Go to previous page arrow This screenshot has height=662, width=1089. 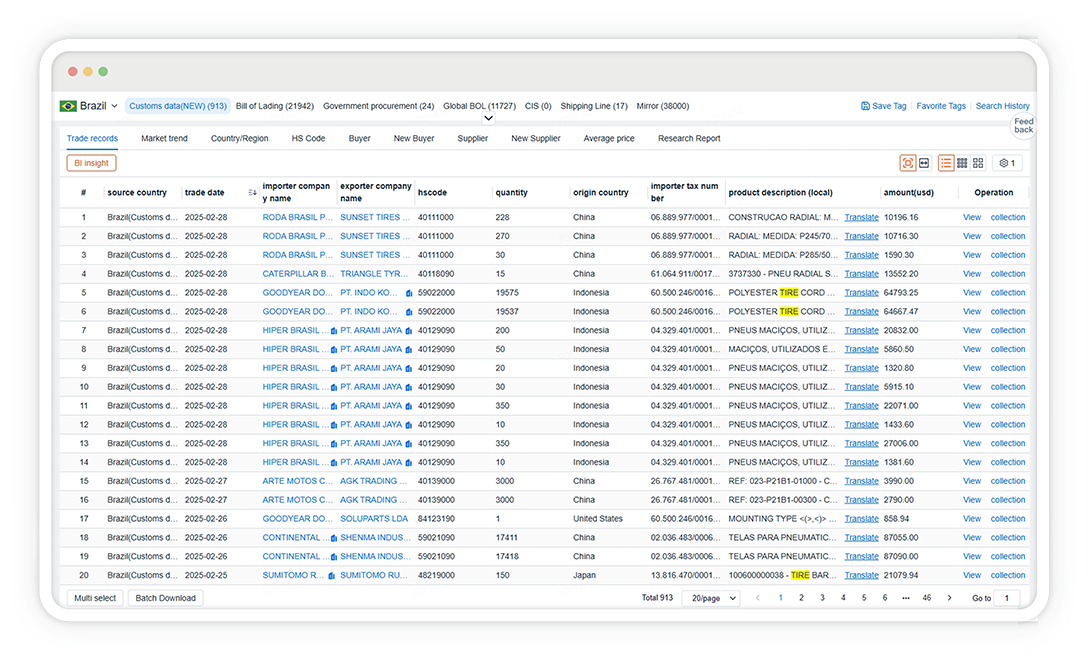coord(758,598)
